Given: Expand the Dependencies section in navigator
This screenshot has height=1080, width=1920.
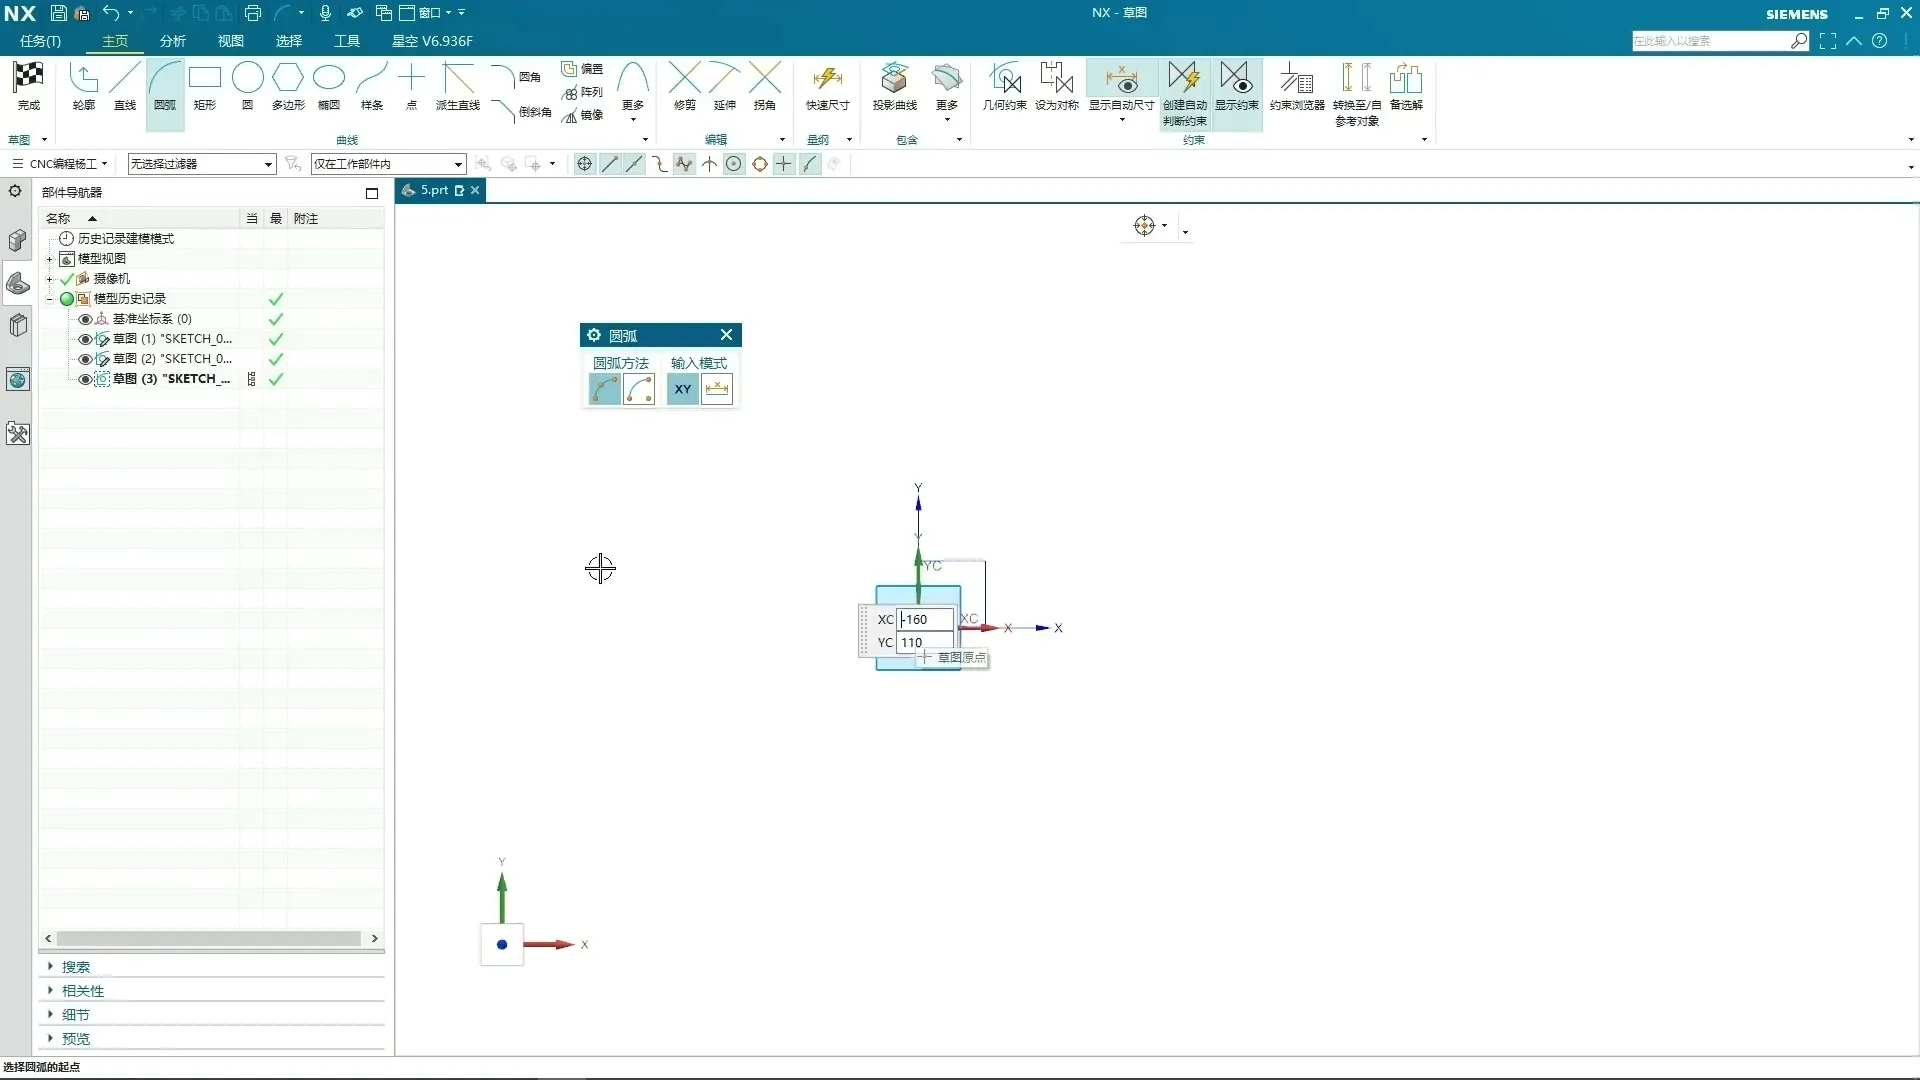Looking at the screenshot, I should 82,991.
